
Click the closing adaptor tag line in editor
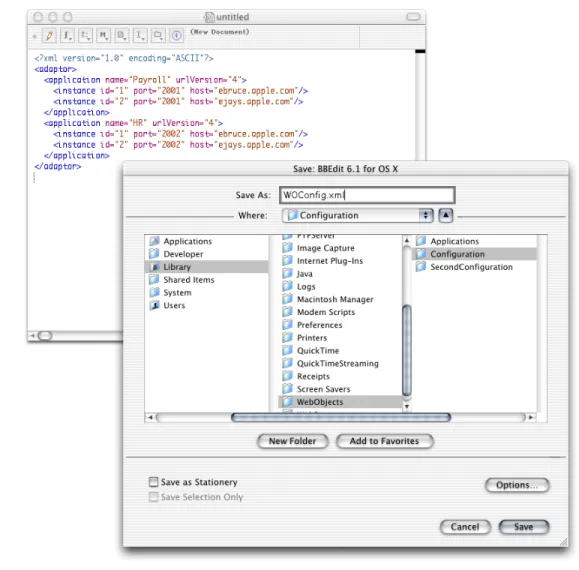point(58,166)
